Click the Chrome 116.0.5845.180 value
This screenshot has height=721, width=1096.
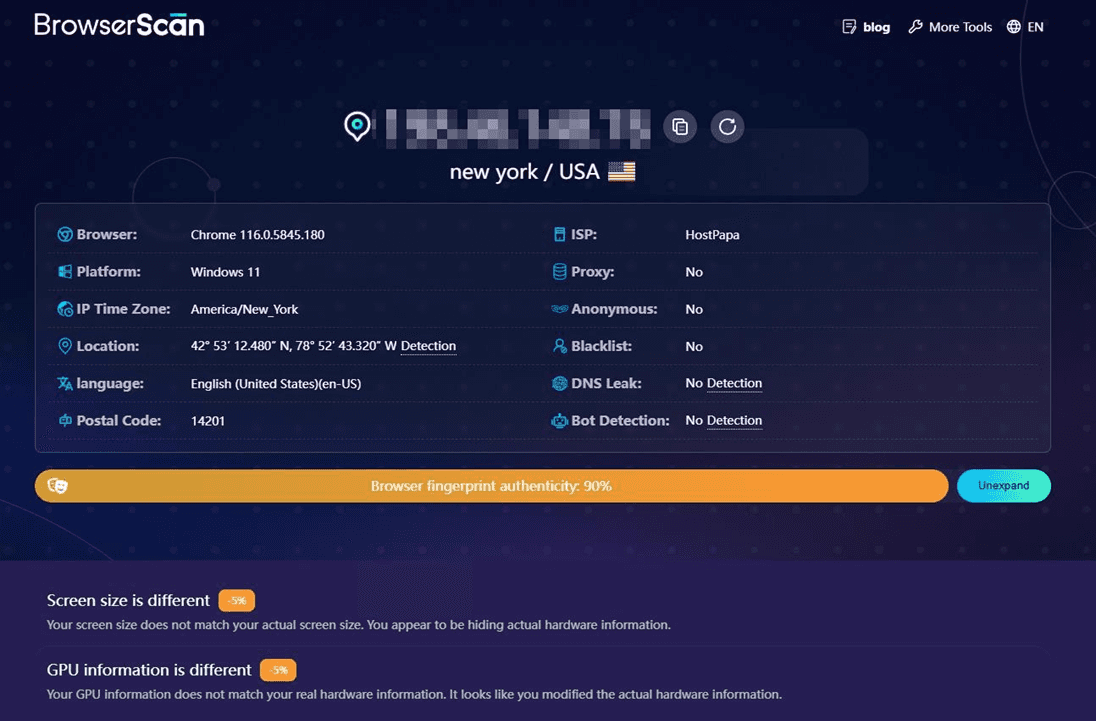(x=257, y=235)
